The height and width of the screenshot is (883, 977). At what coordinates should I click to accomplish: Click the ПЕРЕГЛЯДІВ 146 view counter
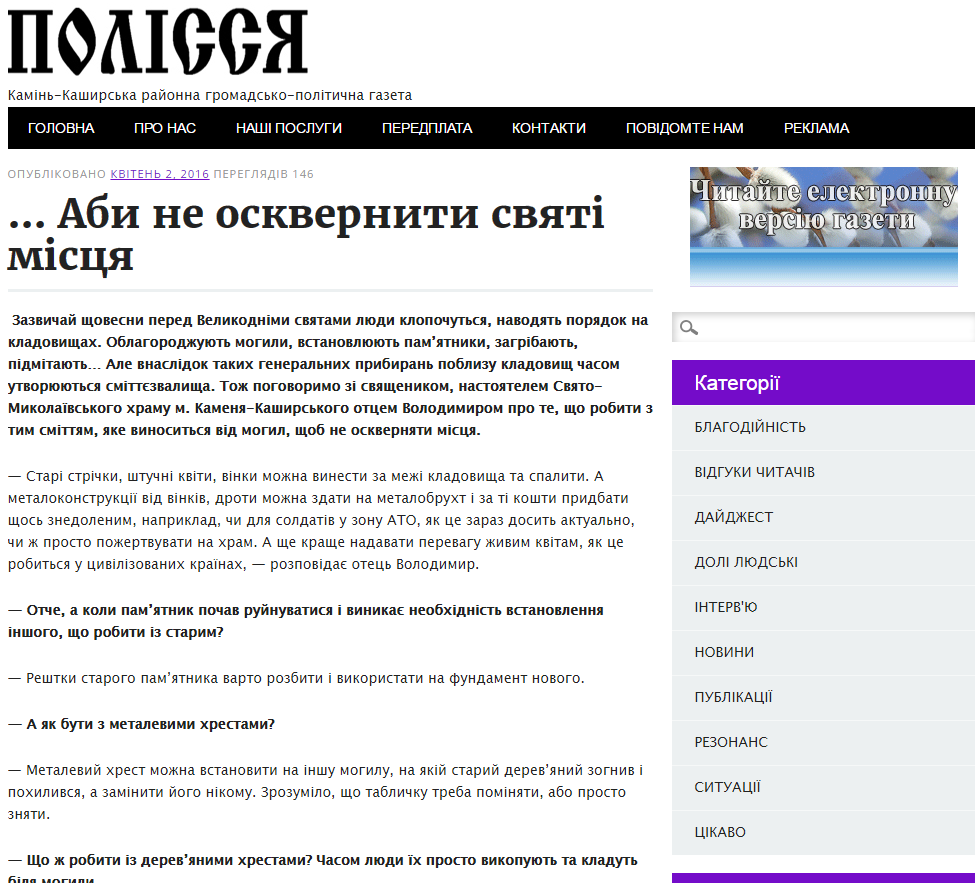(264, 174)
